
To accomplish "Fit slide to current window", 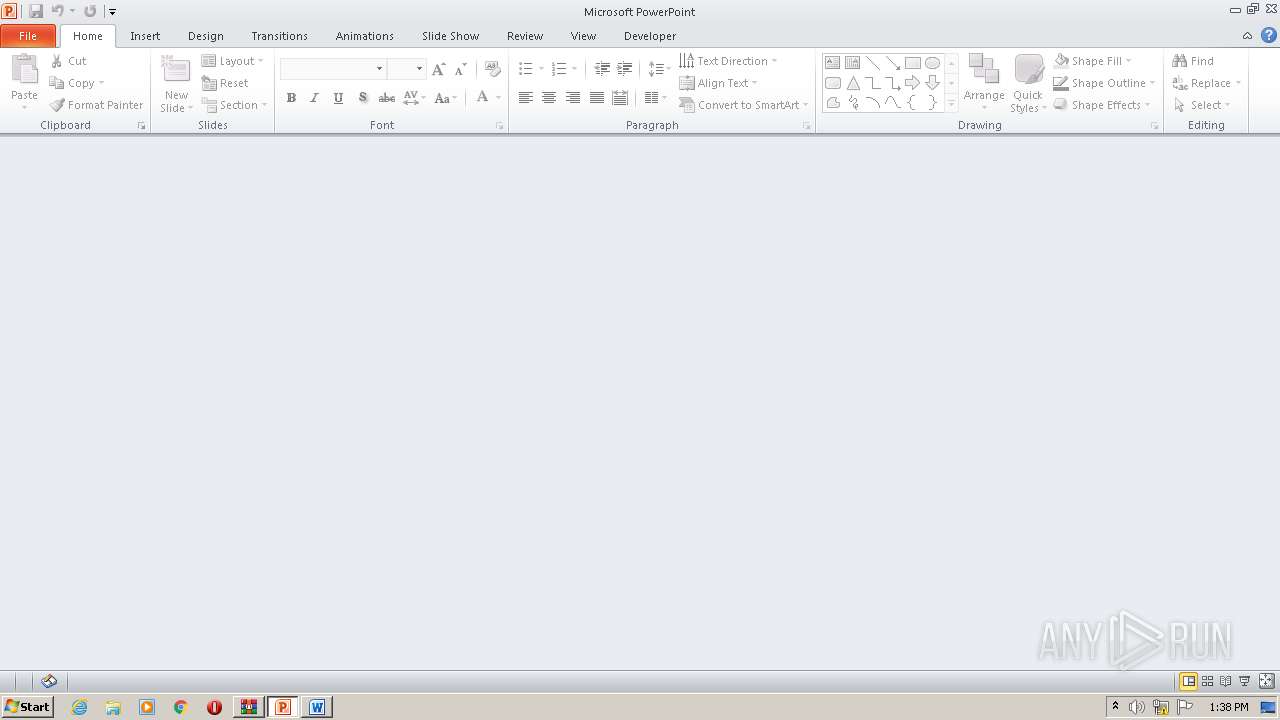I will tap(1267, 681).
